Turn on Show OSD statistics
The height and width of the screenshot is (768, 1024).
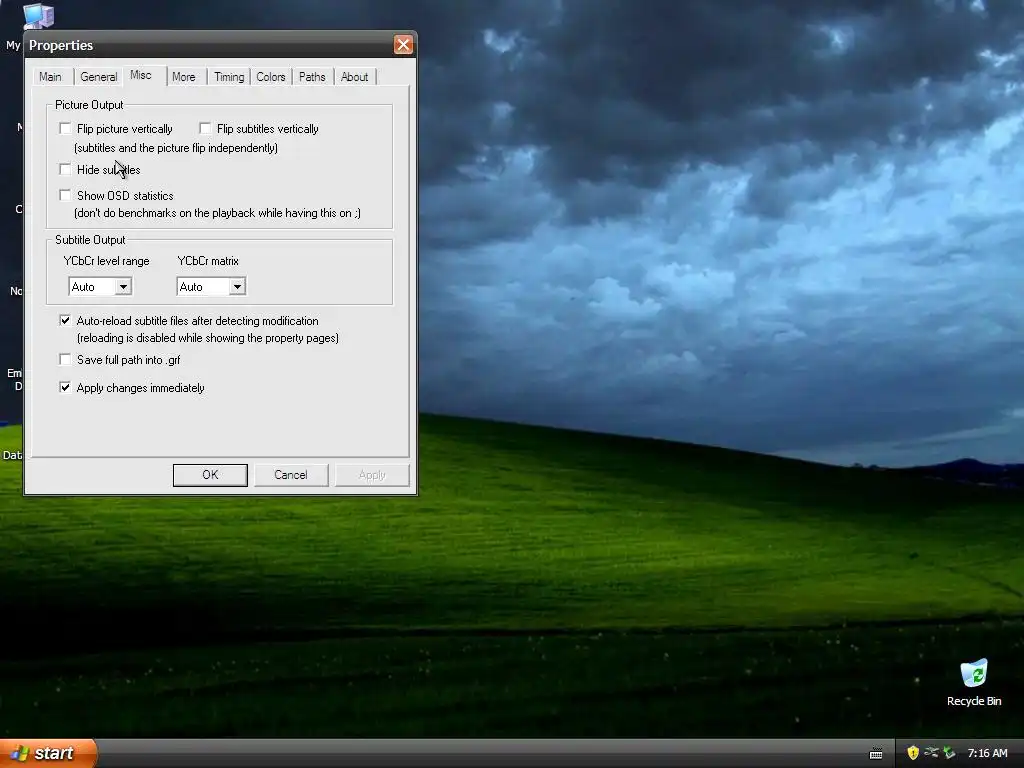point(65,195)
